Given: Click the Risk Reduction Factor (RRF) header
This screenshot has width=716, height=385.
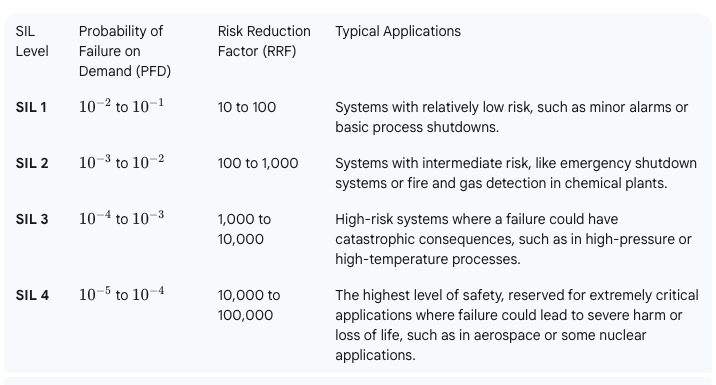Looking at the screenshot, I should (x=264, y=41).
